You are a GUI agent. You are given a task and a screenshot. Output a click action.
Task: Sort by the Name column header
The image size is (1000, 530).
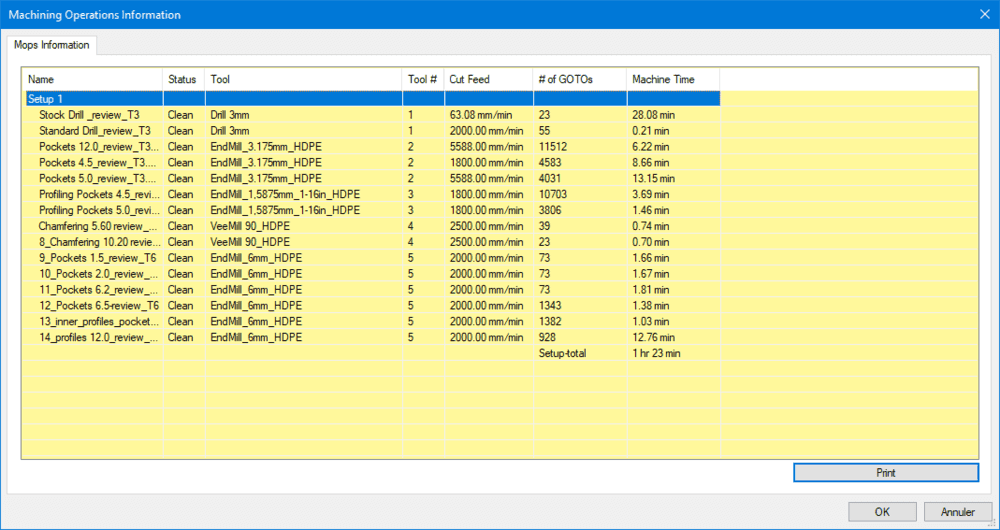(92, 80)
